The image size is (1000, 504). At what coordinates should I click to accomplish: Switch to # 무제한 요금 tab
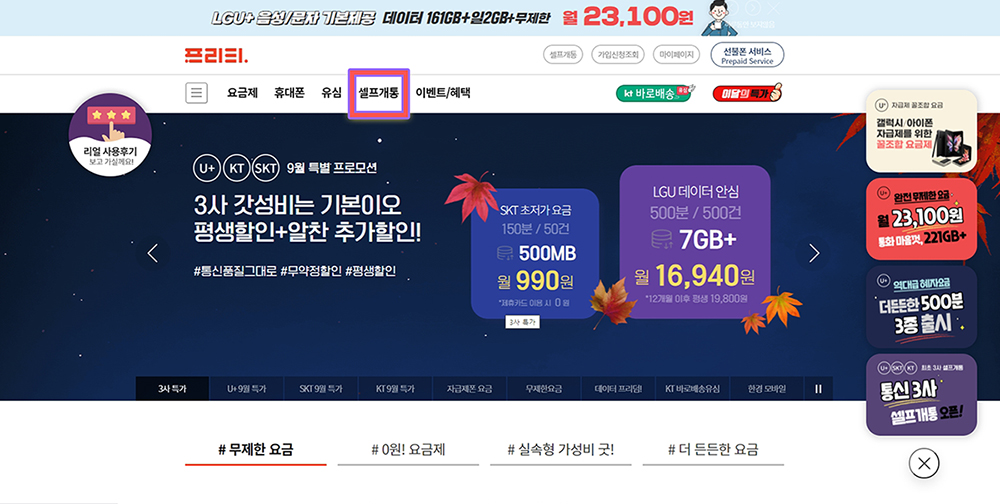point(256,450)
